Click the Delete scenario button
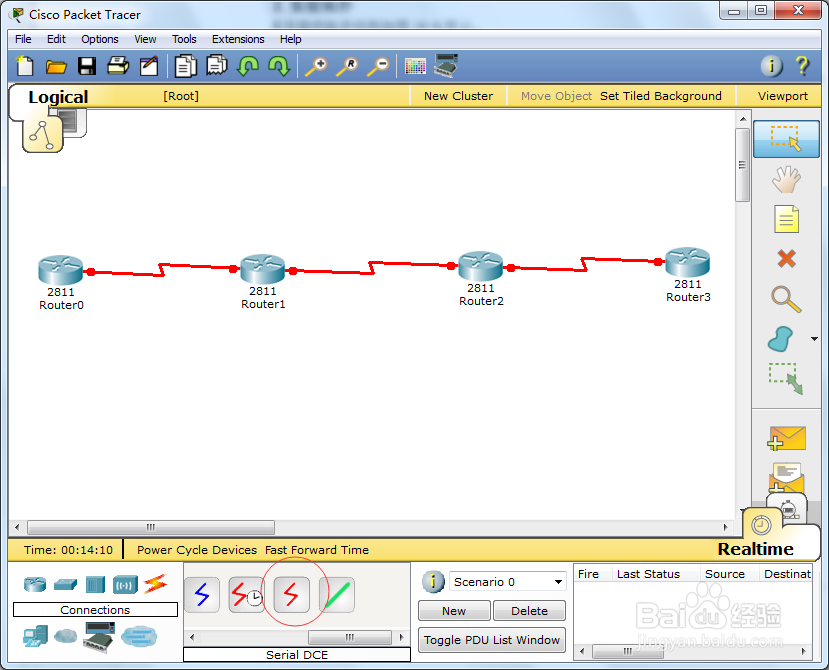The width and height of the screenshot is (829, 670). point(529,611)
